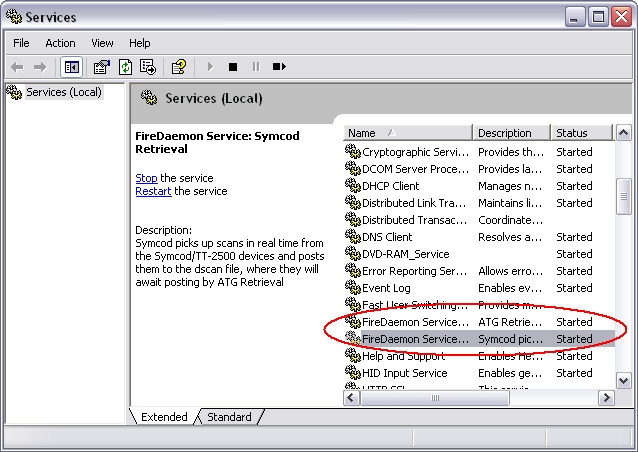Screen dimensions: 638x452
Task: Click vertical scrollbar up arrow
Action: [x=623, y=133]
